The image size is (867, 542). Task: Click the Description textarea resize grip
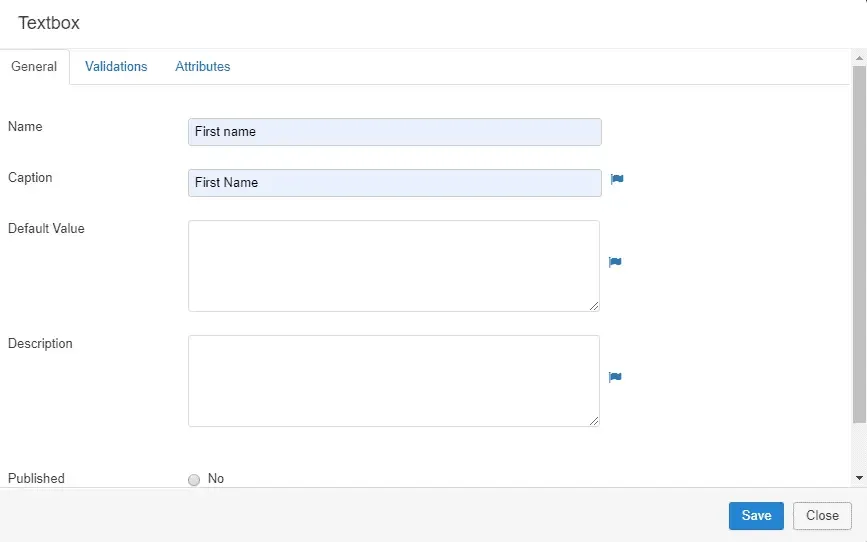tap(594, 421)
